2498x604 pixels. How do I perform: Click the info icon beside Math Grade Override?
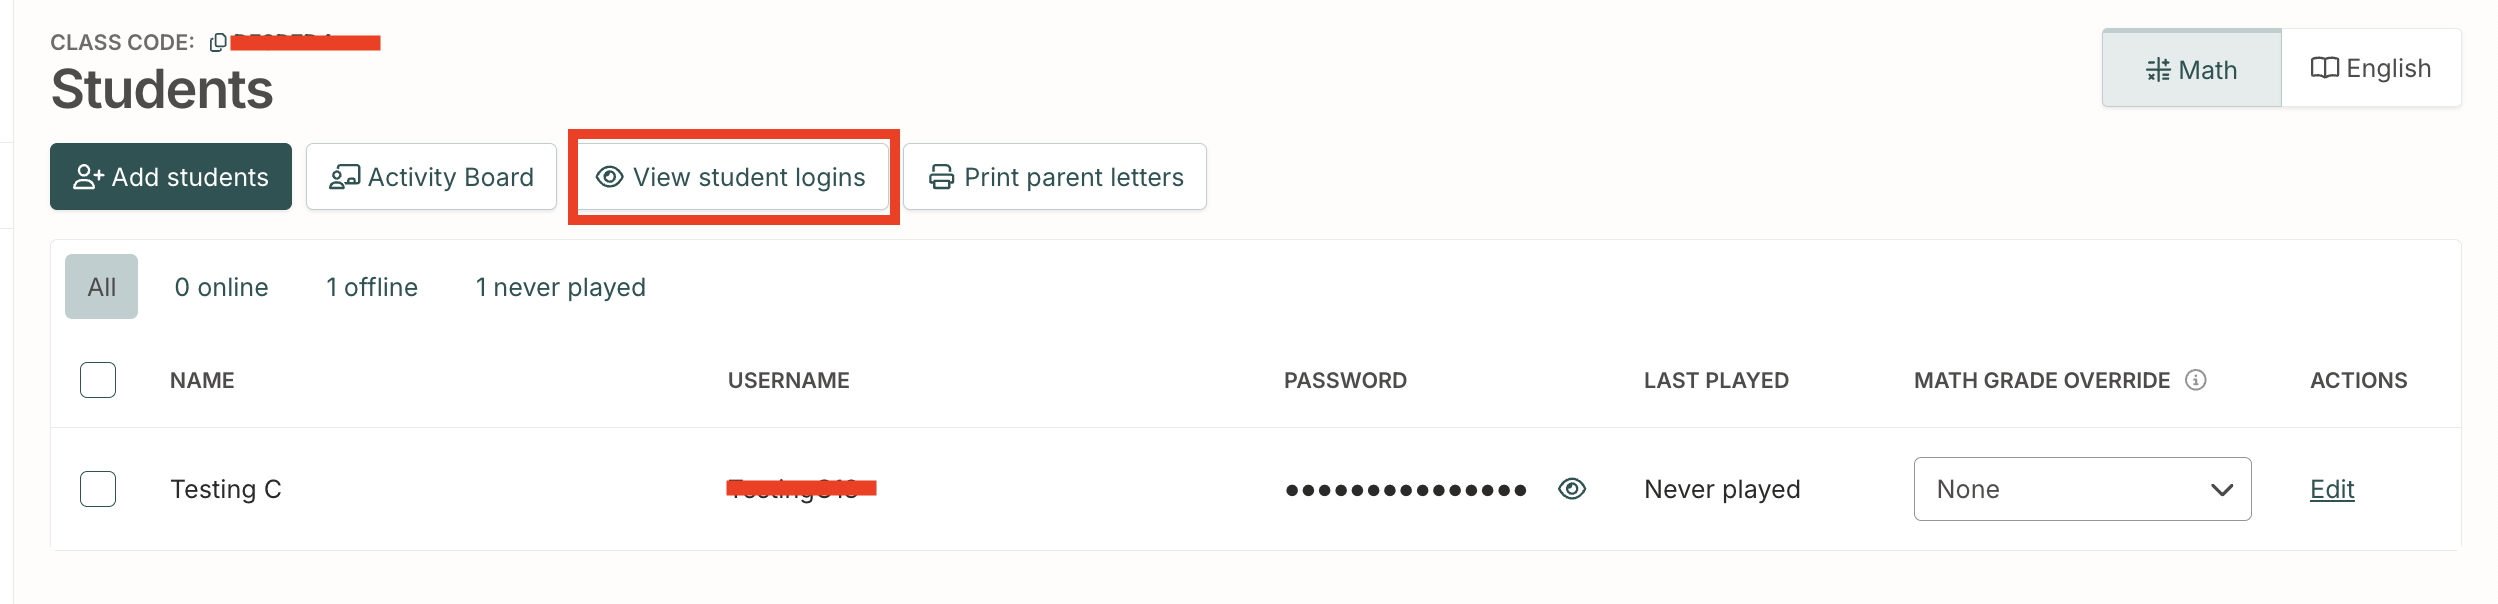(2195, 380)
